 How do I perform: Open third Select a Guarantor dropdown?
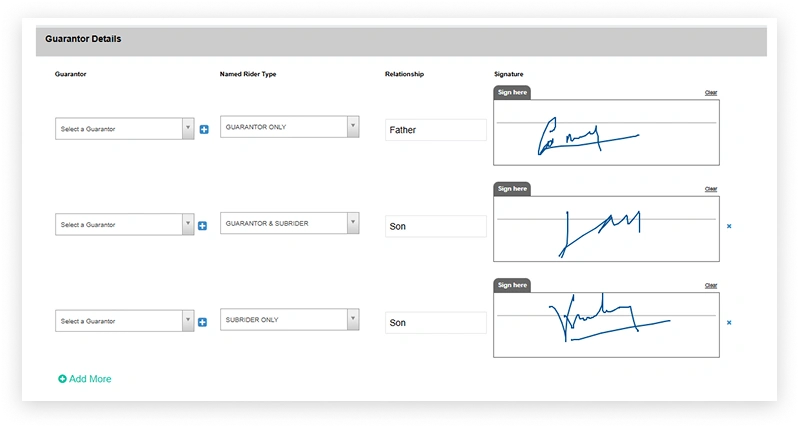[x=125, y=321]
